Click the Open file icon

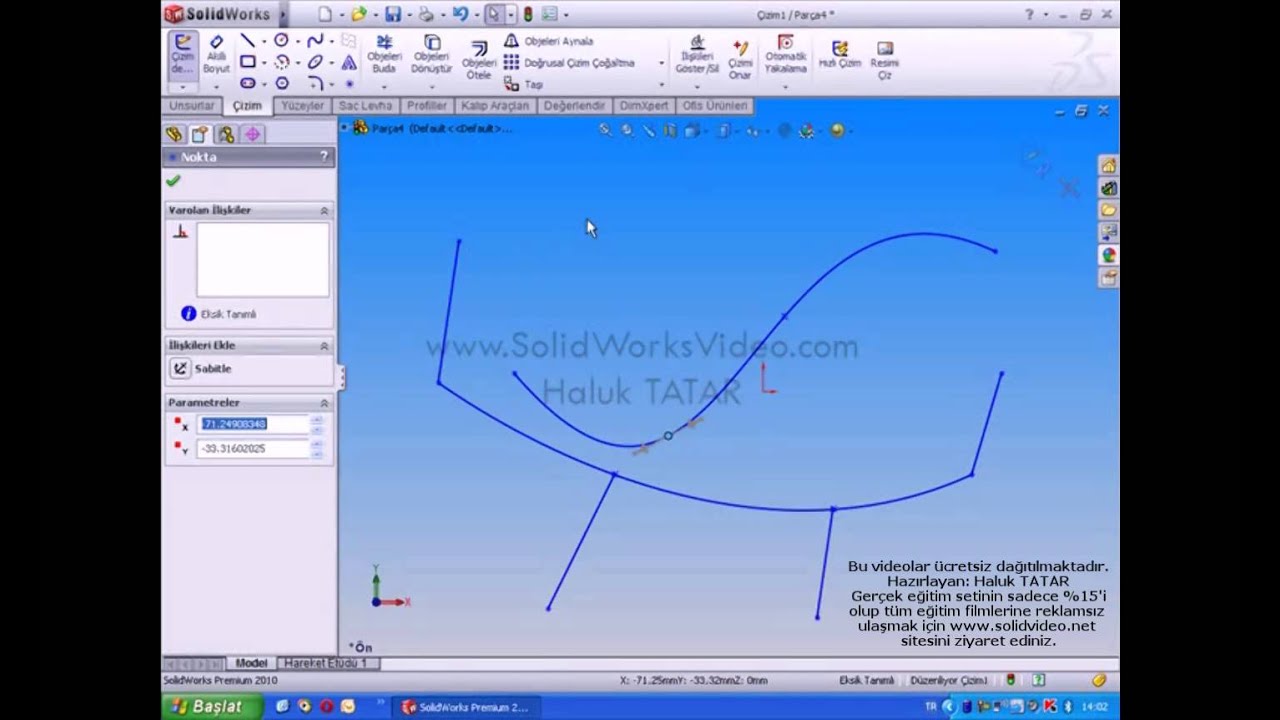358,14
